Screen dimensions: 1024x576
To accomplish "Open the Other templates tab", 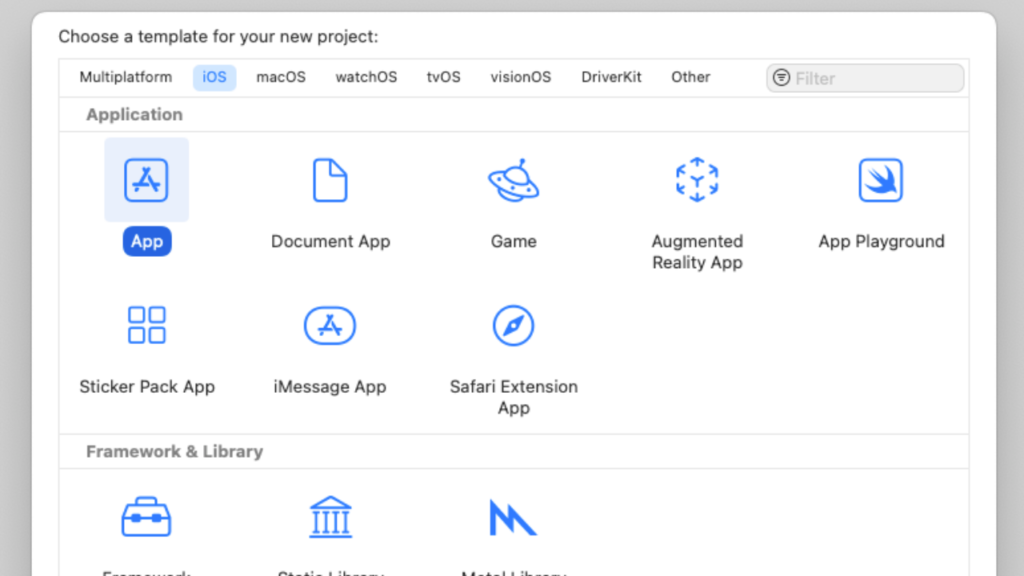I will [x=690, y=77].
